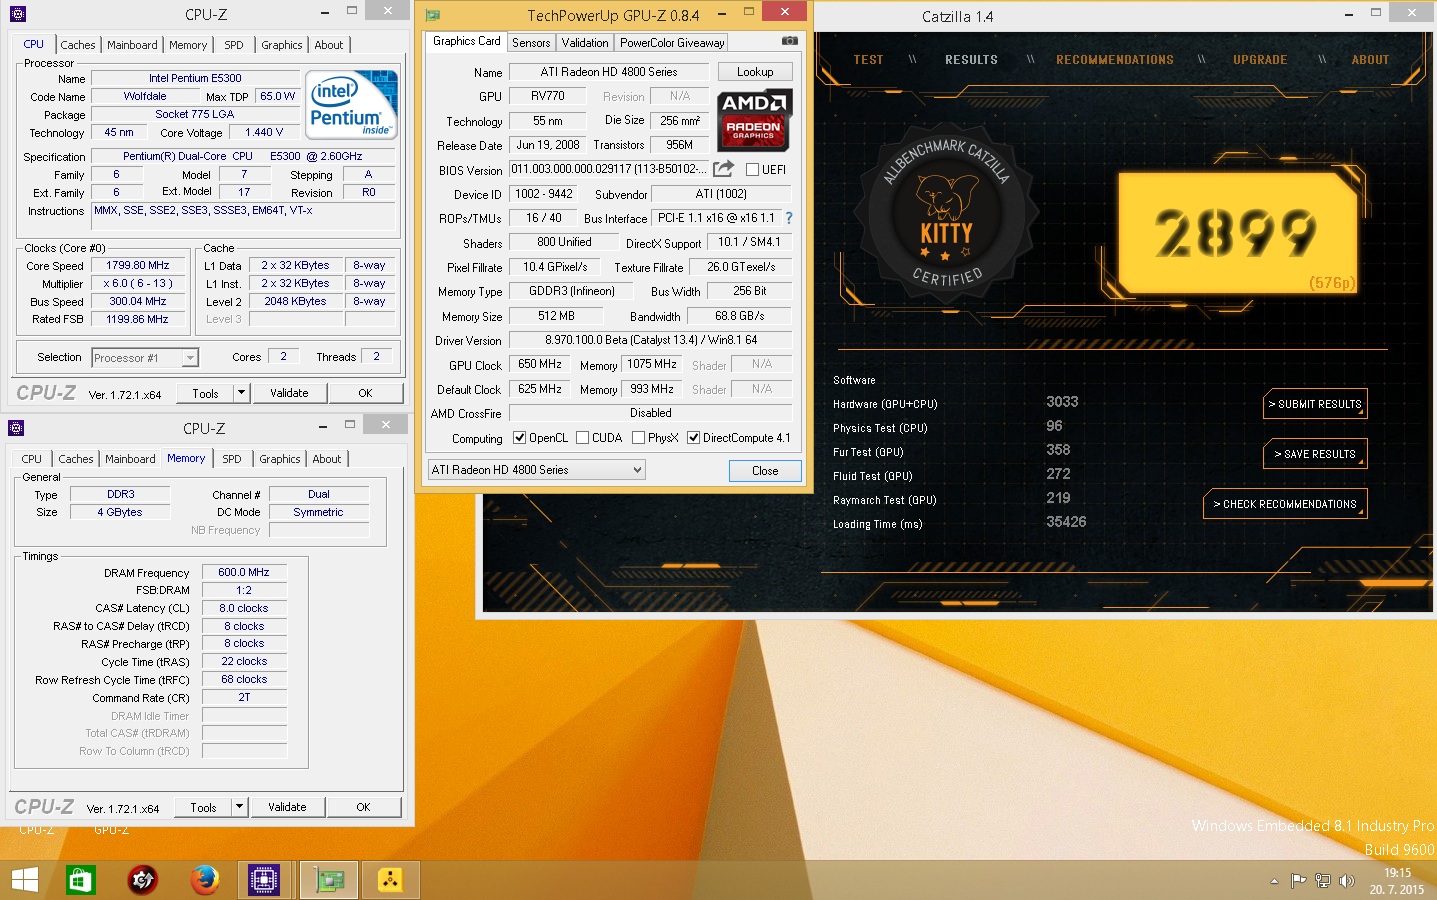Open the red gear app on taskbar
The height and width of the screenshot is (900, 1437).
143,880
